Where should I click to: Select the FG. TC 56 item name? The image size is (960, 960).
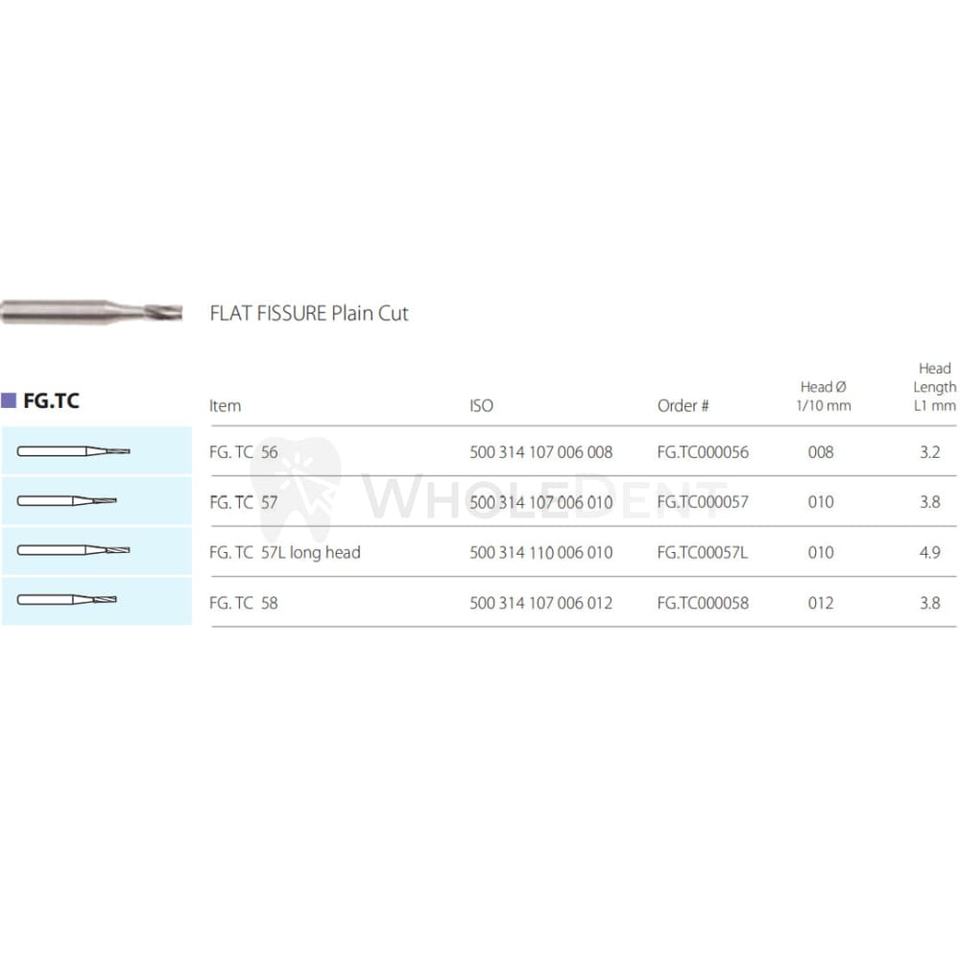pos(244,452)
